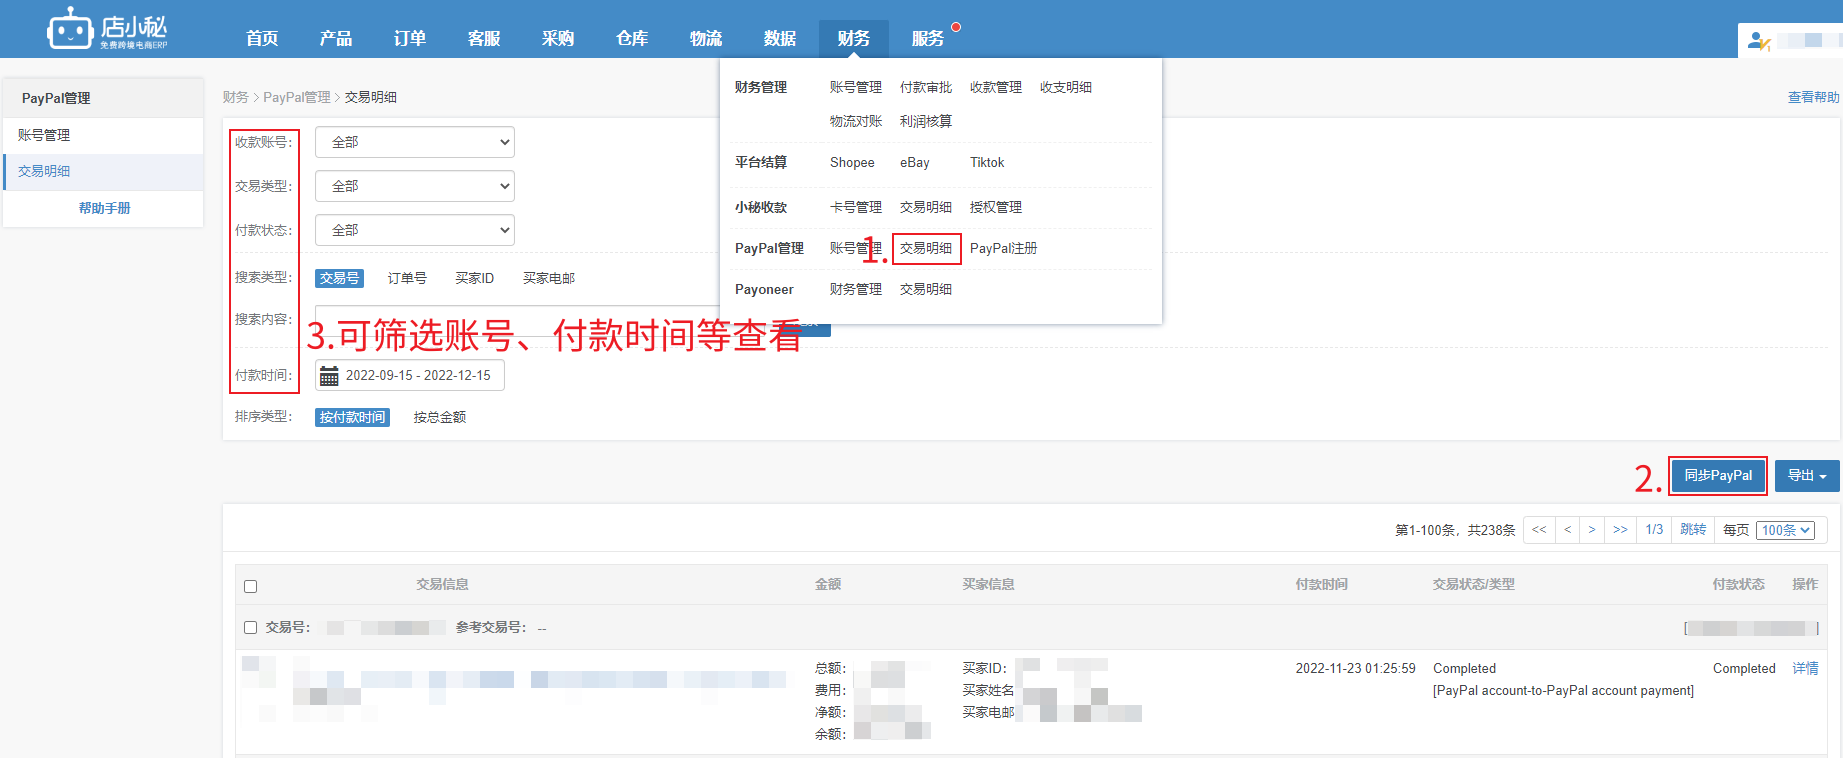The height and width of the screenshot is (758, 1843).
Task: Open 详情 for the Completed transaction
Action: pyautogui.click(x=1805, y=668)
